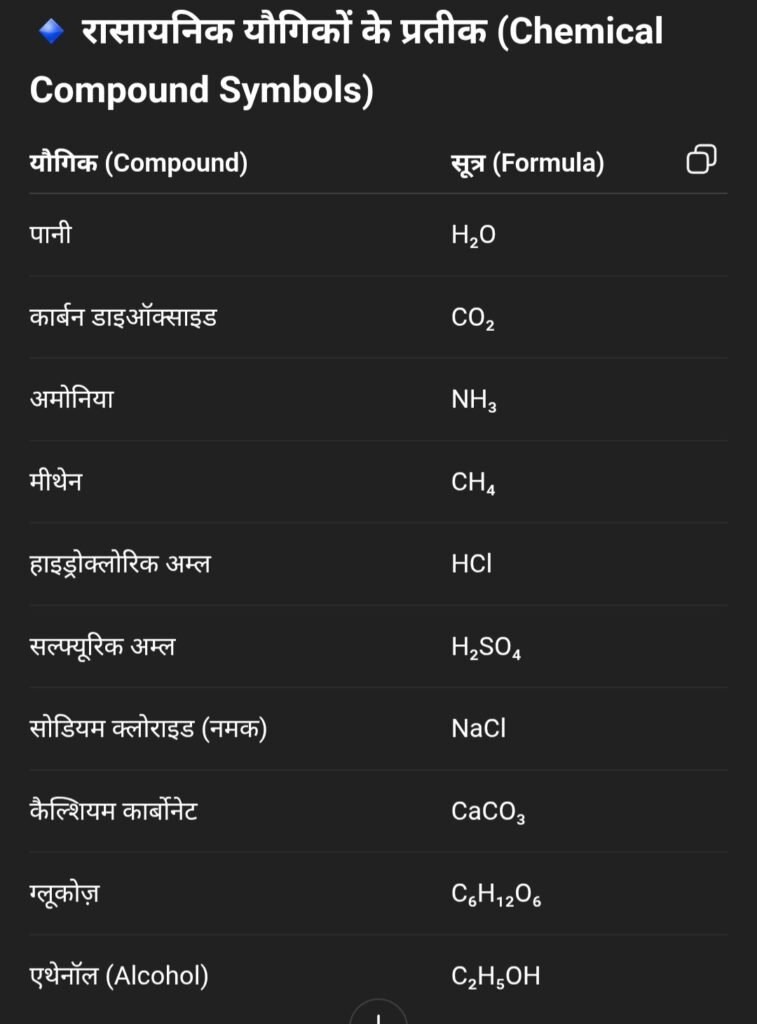Click the CH₄ formula for methane
This screenshot has height=1024, width=757.
(x=474, y=483)
